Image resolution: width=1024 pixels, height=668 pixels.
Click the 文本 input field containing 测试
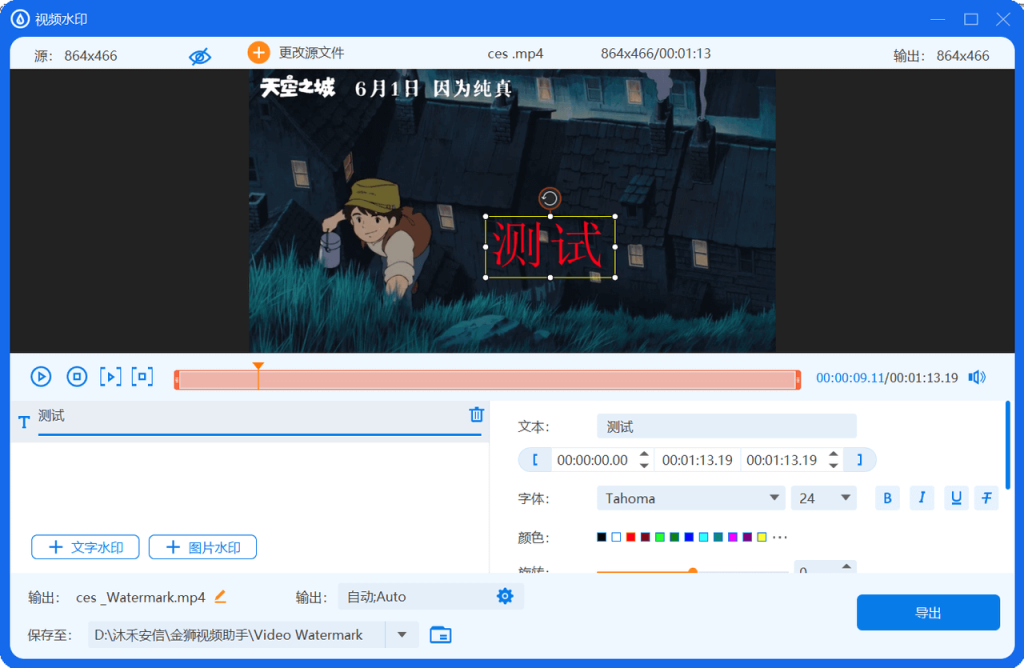[x=726, y=426]
